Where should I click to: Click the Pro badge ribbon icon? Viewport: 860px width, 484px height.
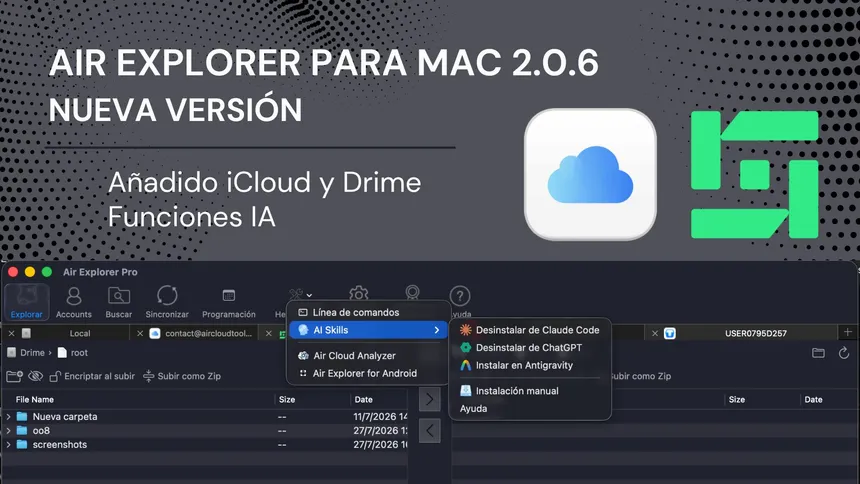pos(412,292)
